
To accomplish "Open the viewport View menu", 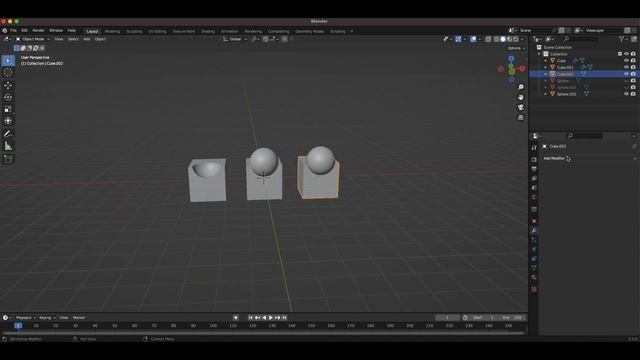I will pyautogui.click(x=59, y=39).
